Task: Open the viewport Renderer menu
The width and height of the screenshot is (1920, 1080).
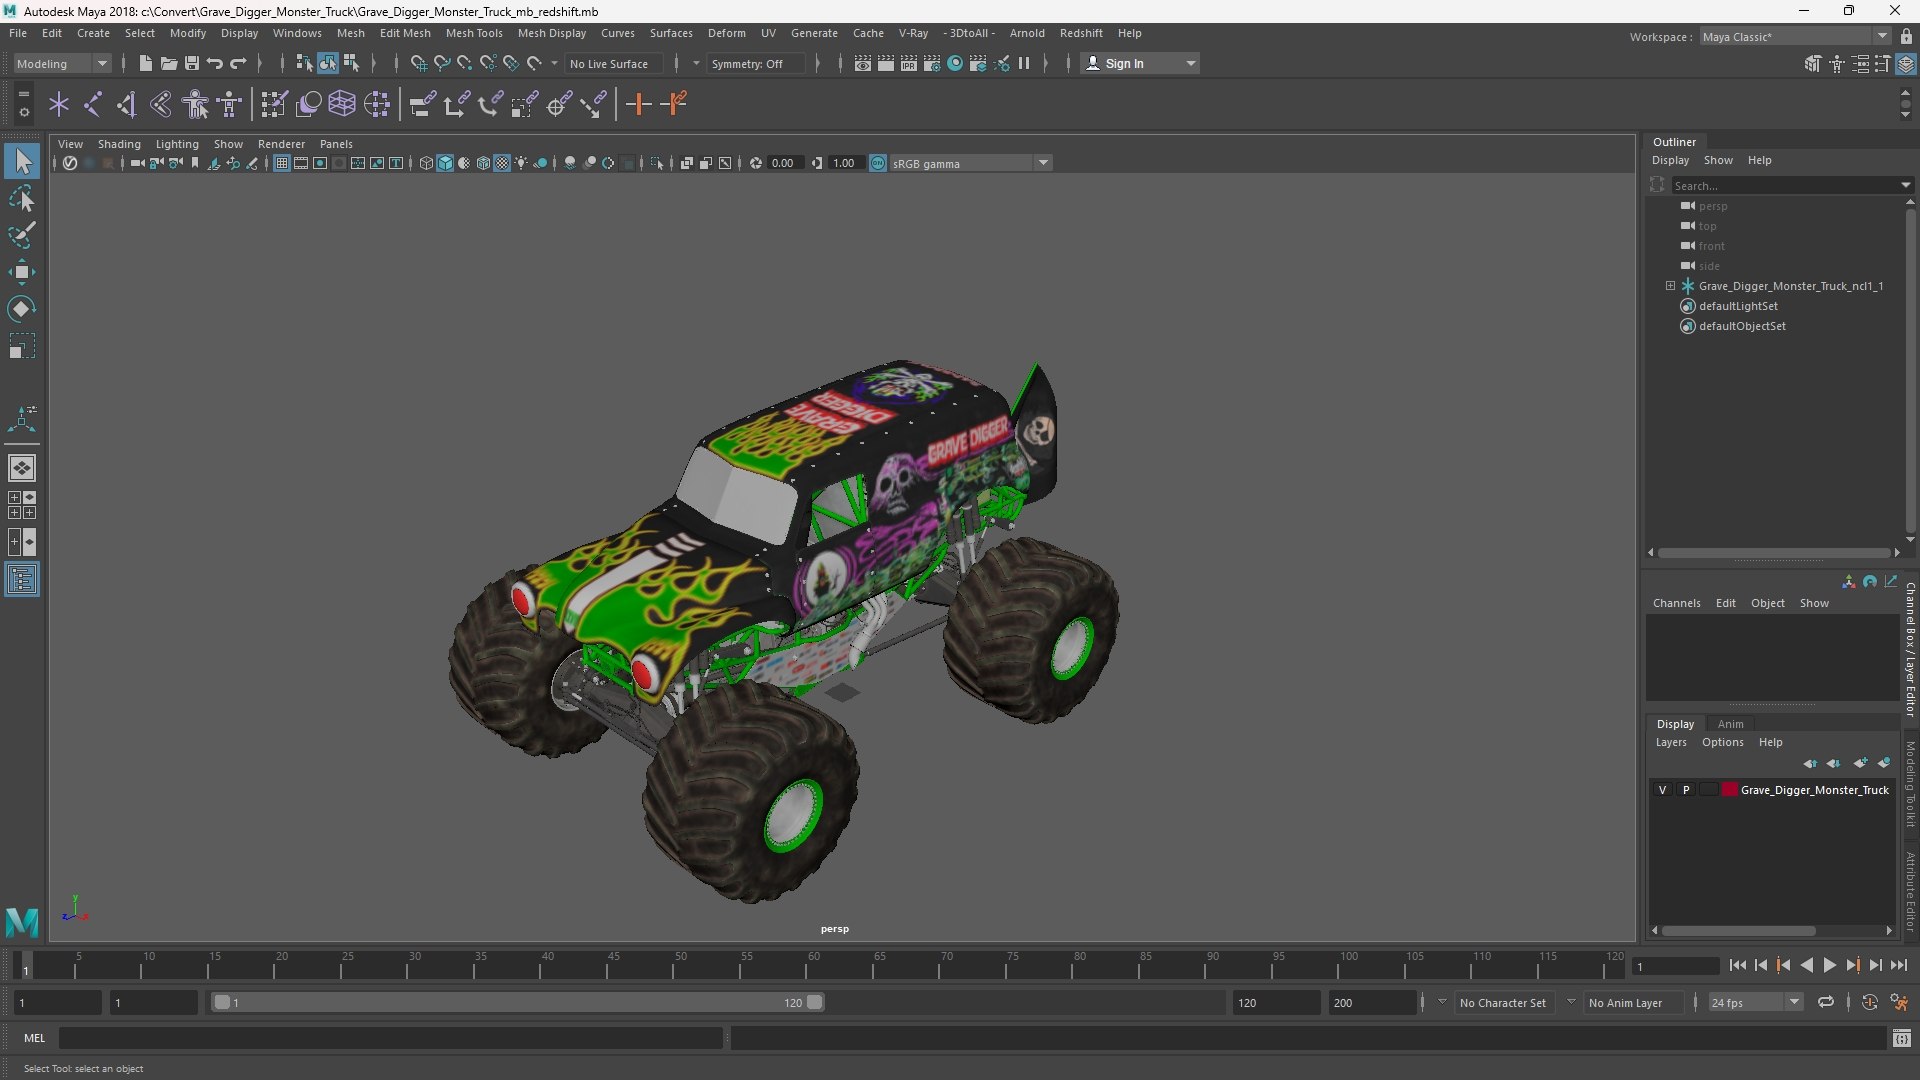Action: click(281, 144)
